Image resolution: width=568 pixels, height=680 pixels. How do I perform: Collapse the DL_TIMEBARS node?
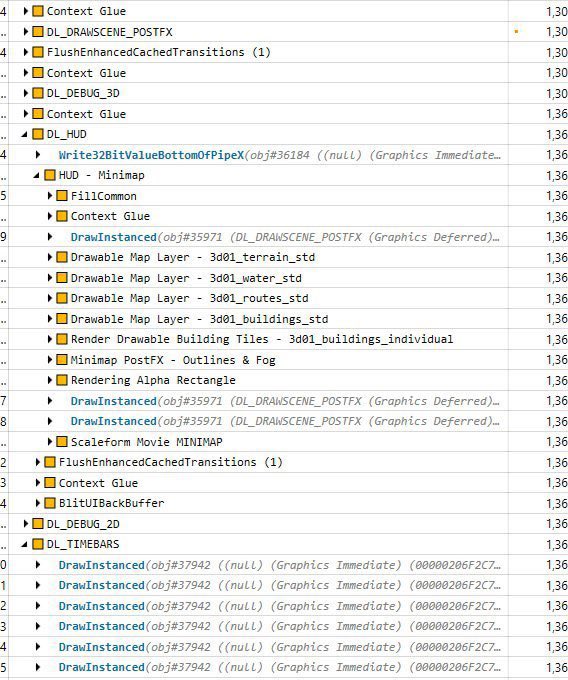click(25, 545)
